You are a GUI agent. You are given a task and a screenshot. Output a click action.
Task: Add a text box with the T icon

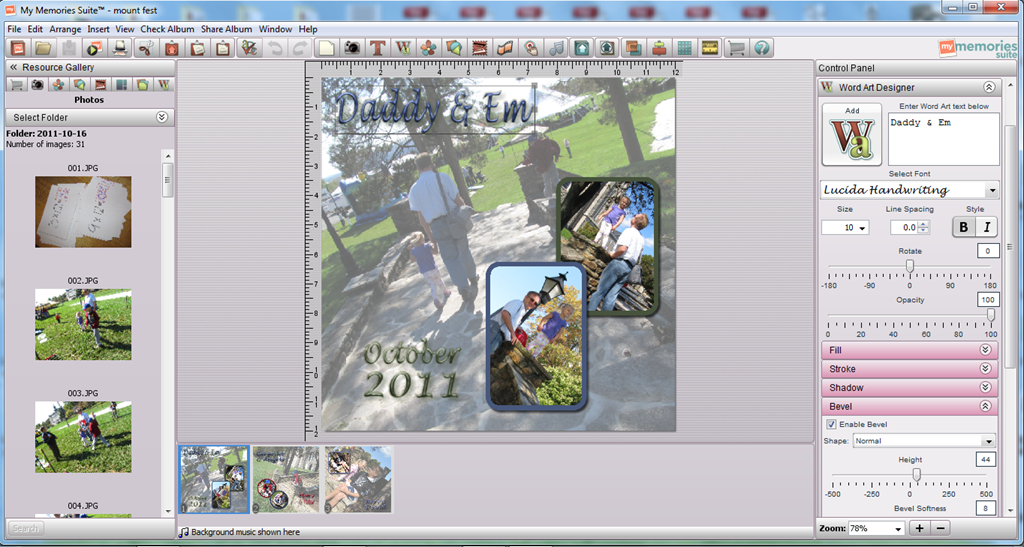377,48
